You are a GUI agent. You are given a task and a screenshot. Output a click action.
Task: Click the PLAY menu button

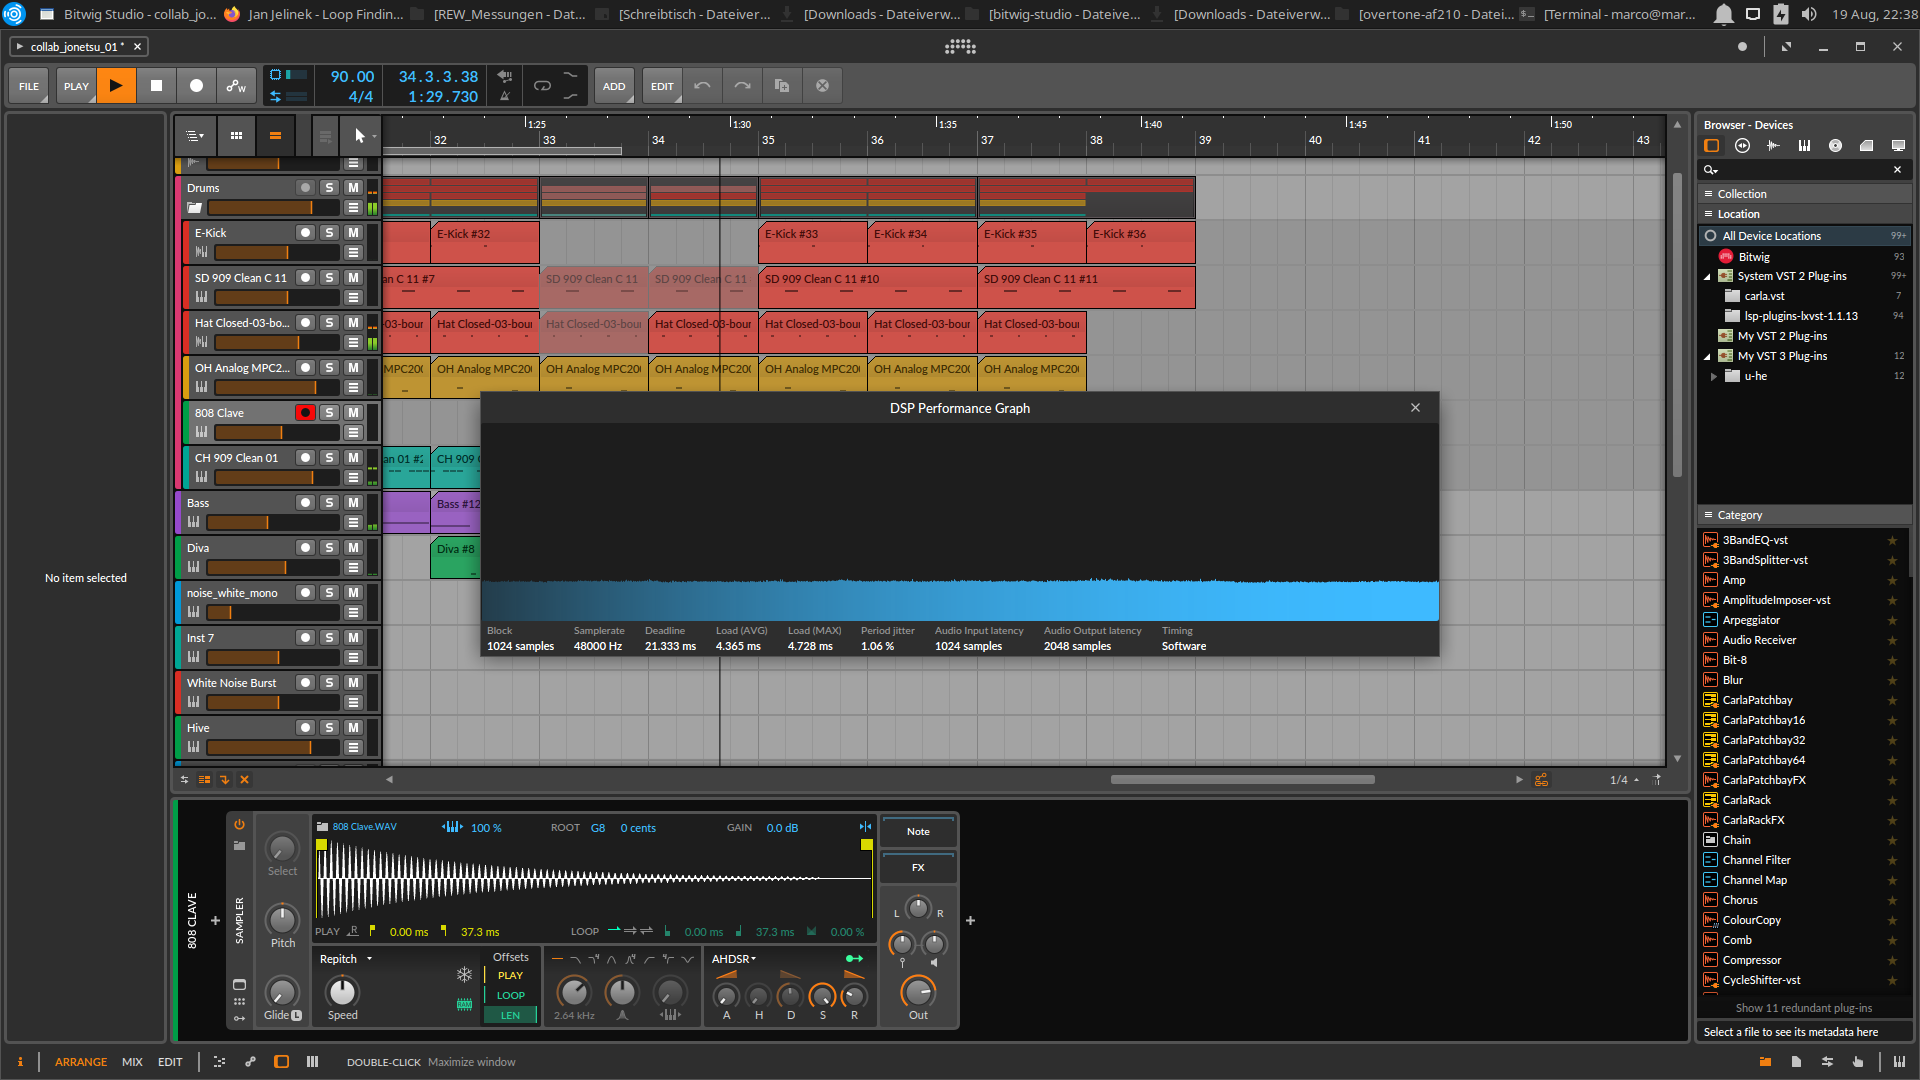[x=76, y=86]
